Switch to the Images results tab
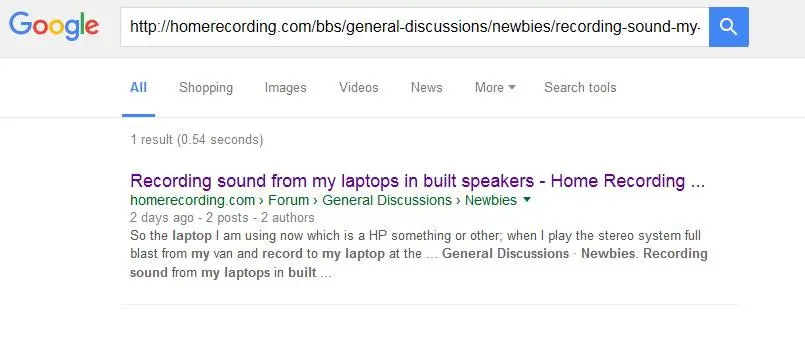 point(285,88)
